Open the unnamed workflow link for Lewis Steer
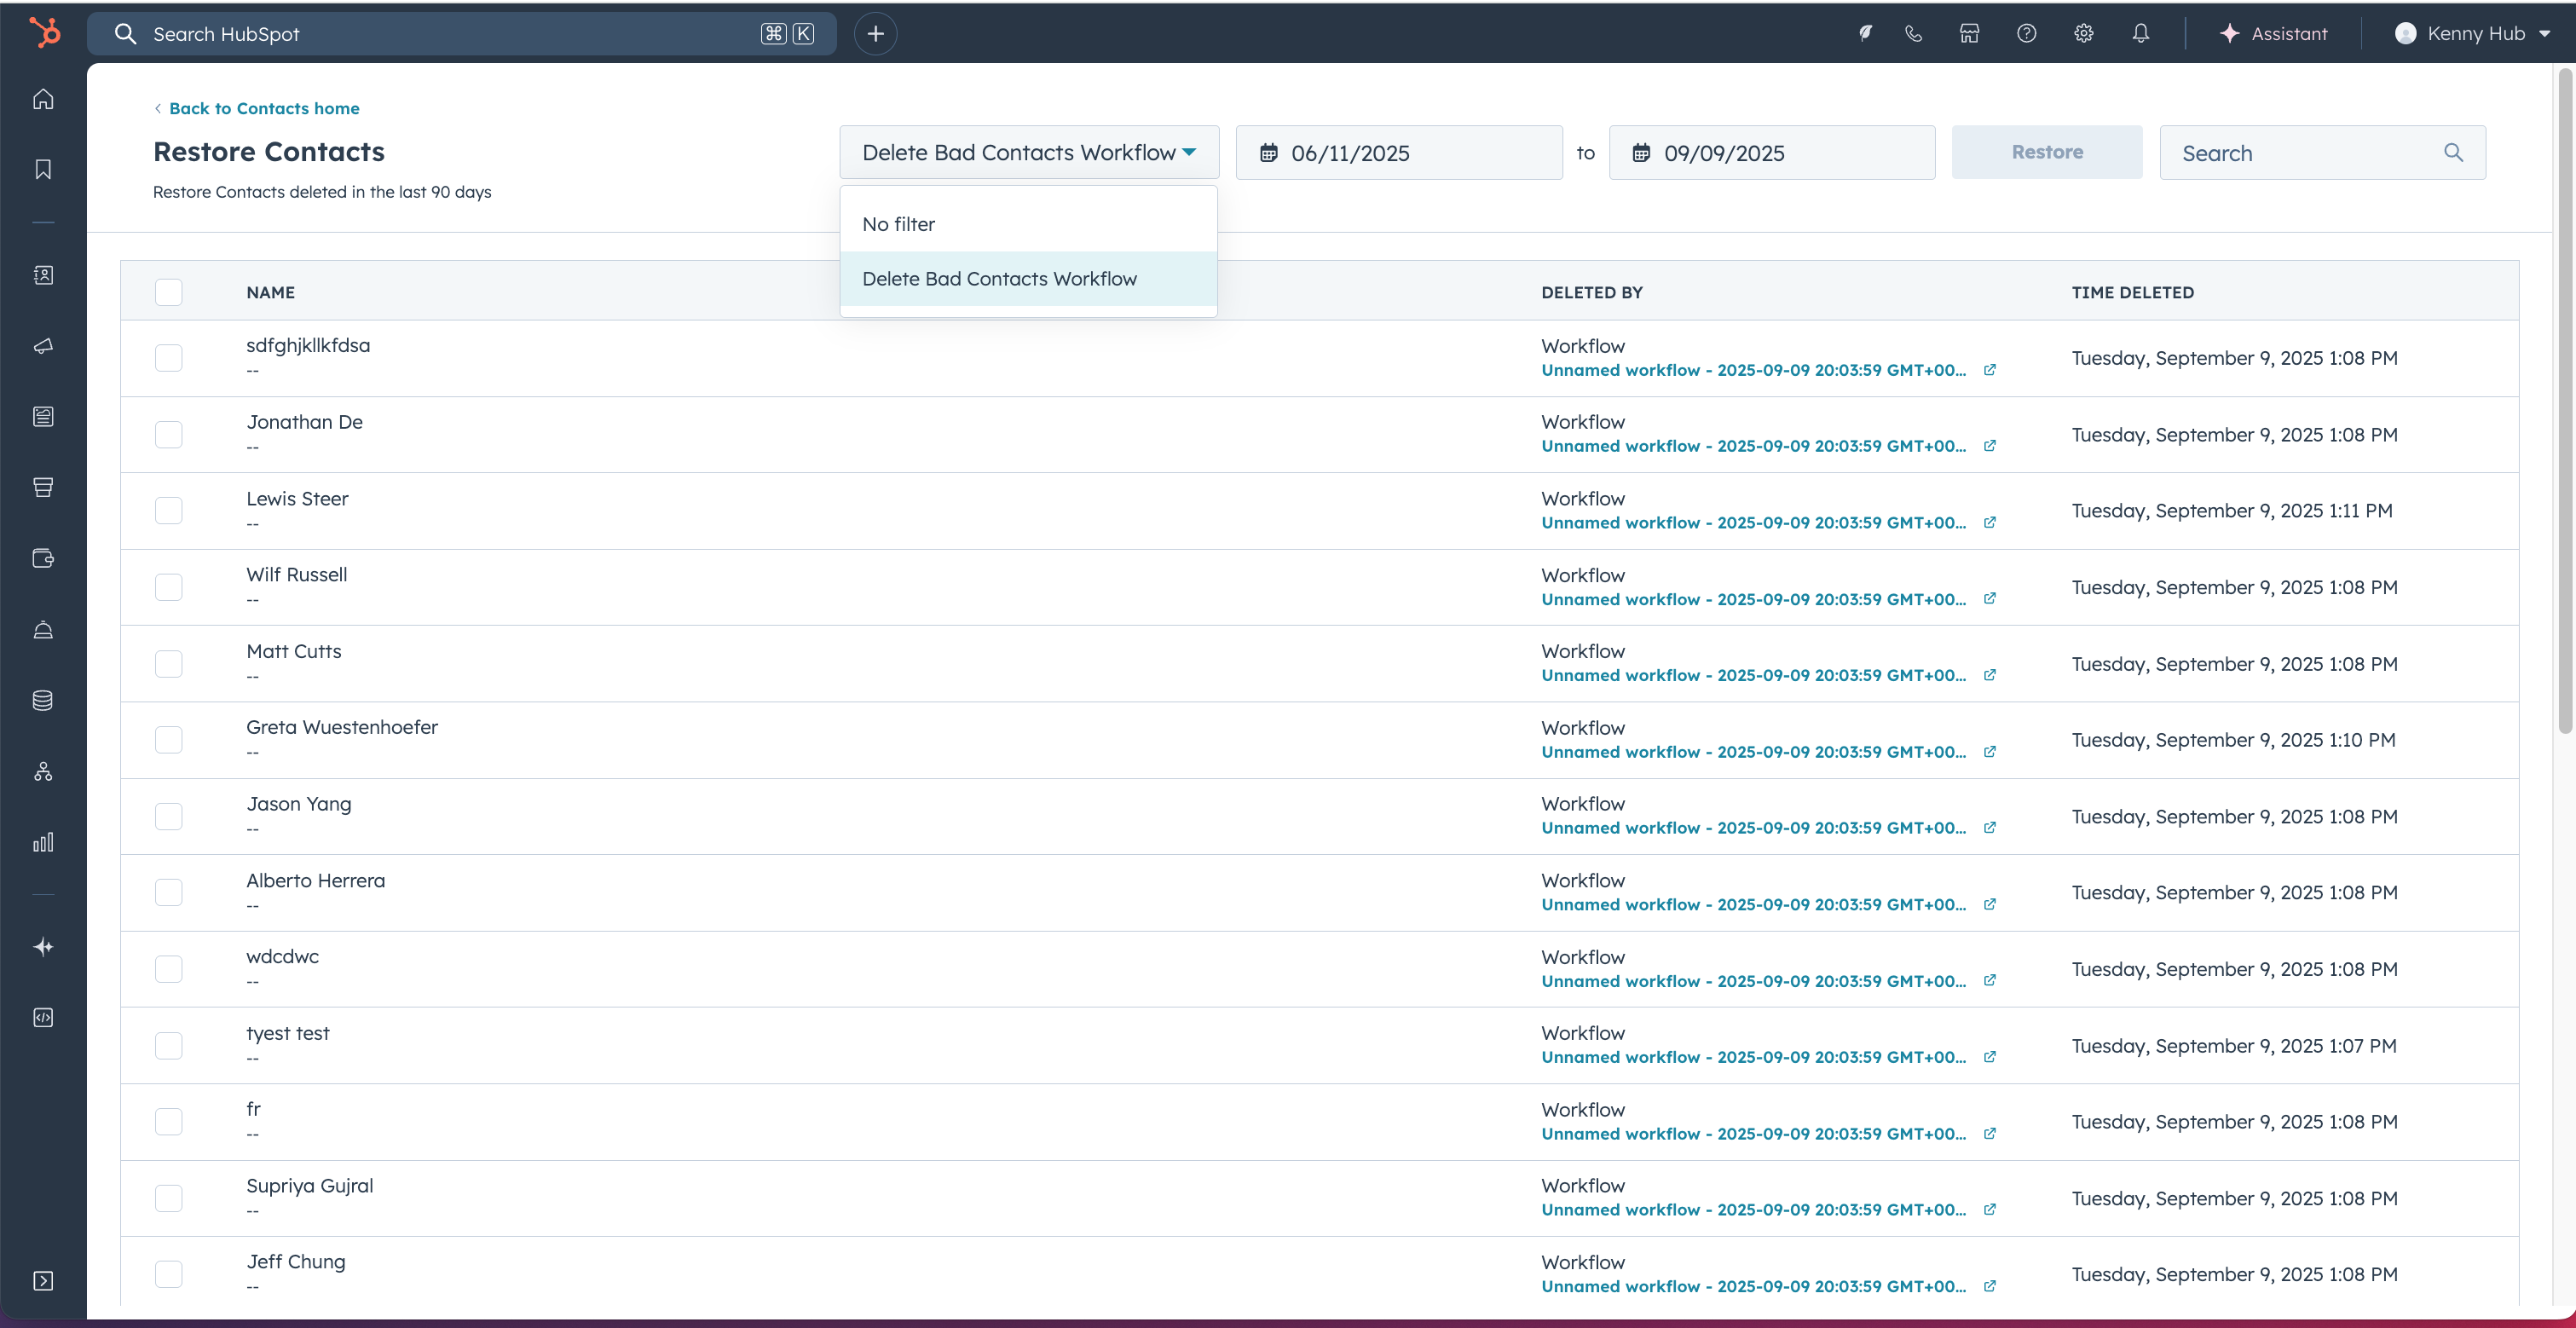The width and height of the screenshot is (2576, 1328). point(1753,523)
